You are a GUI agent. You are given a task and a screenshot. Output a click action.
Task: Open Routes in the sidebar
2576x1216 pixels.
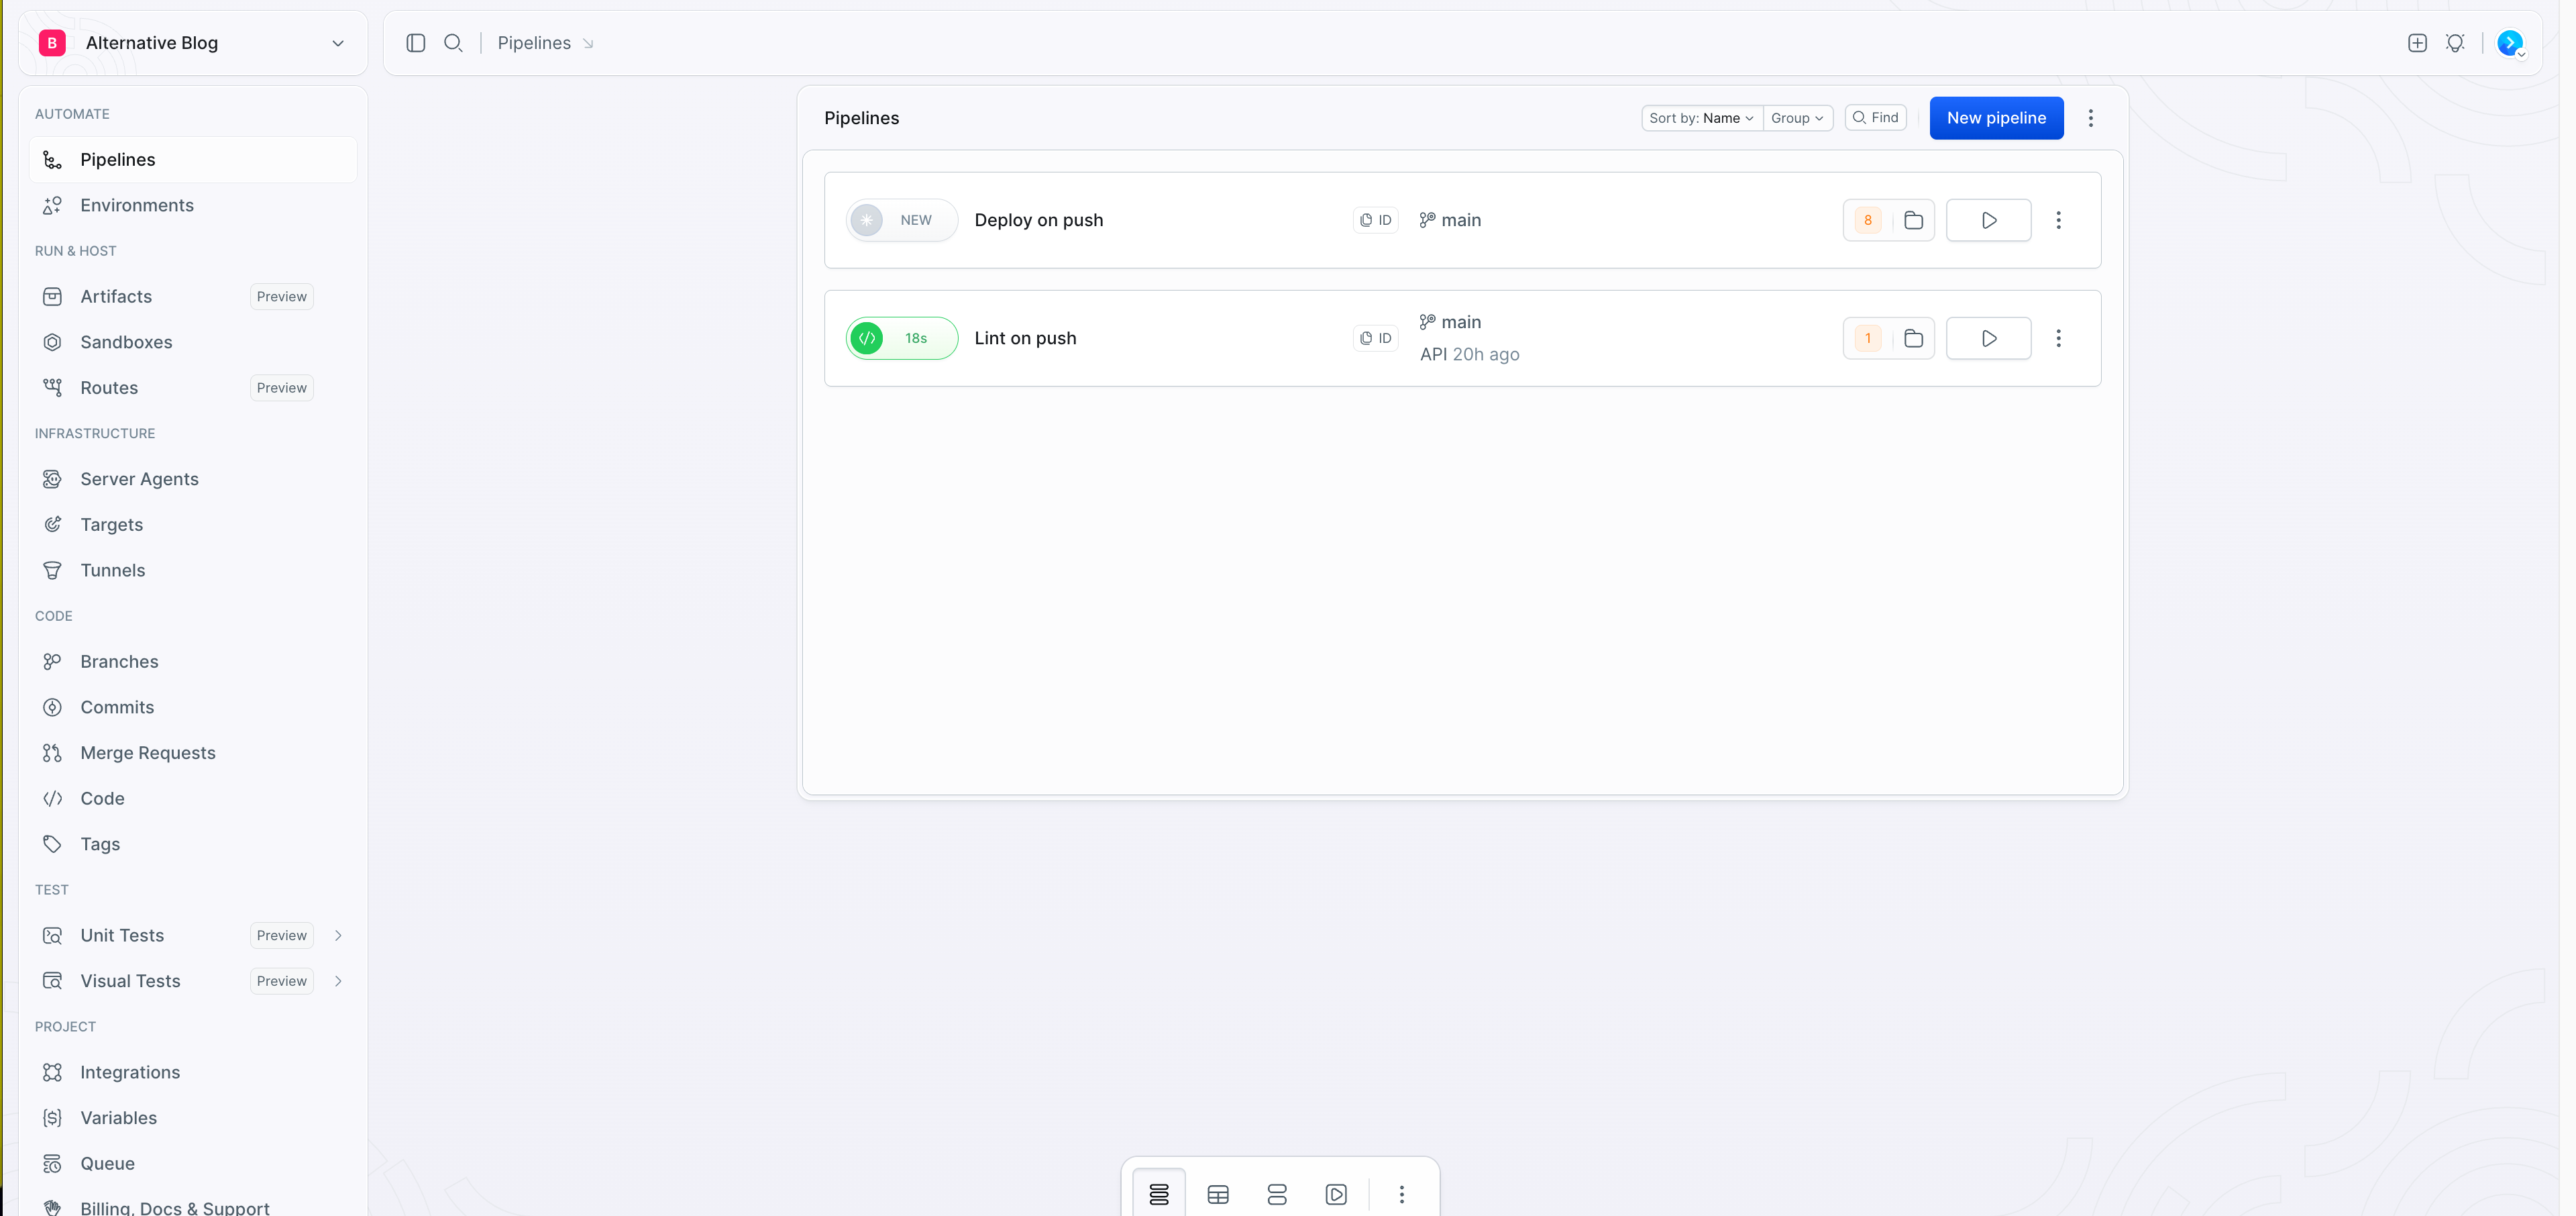pos(109,388)
